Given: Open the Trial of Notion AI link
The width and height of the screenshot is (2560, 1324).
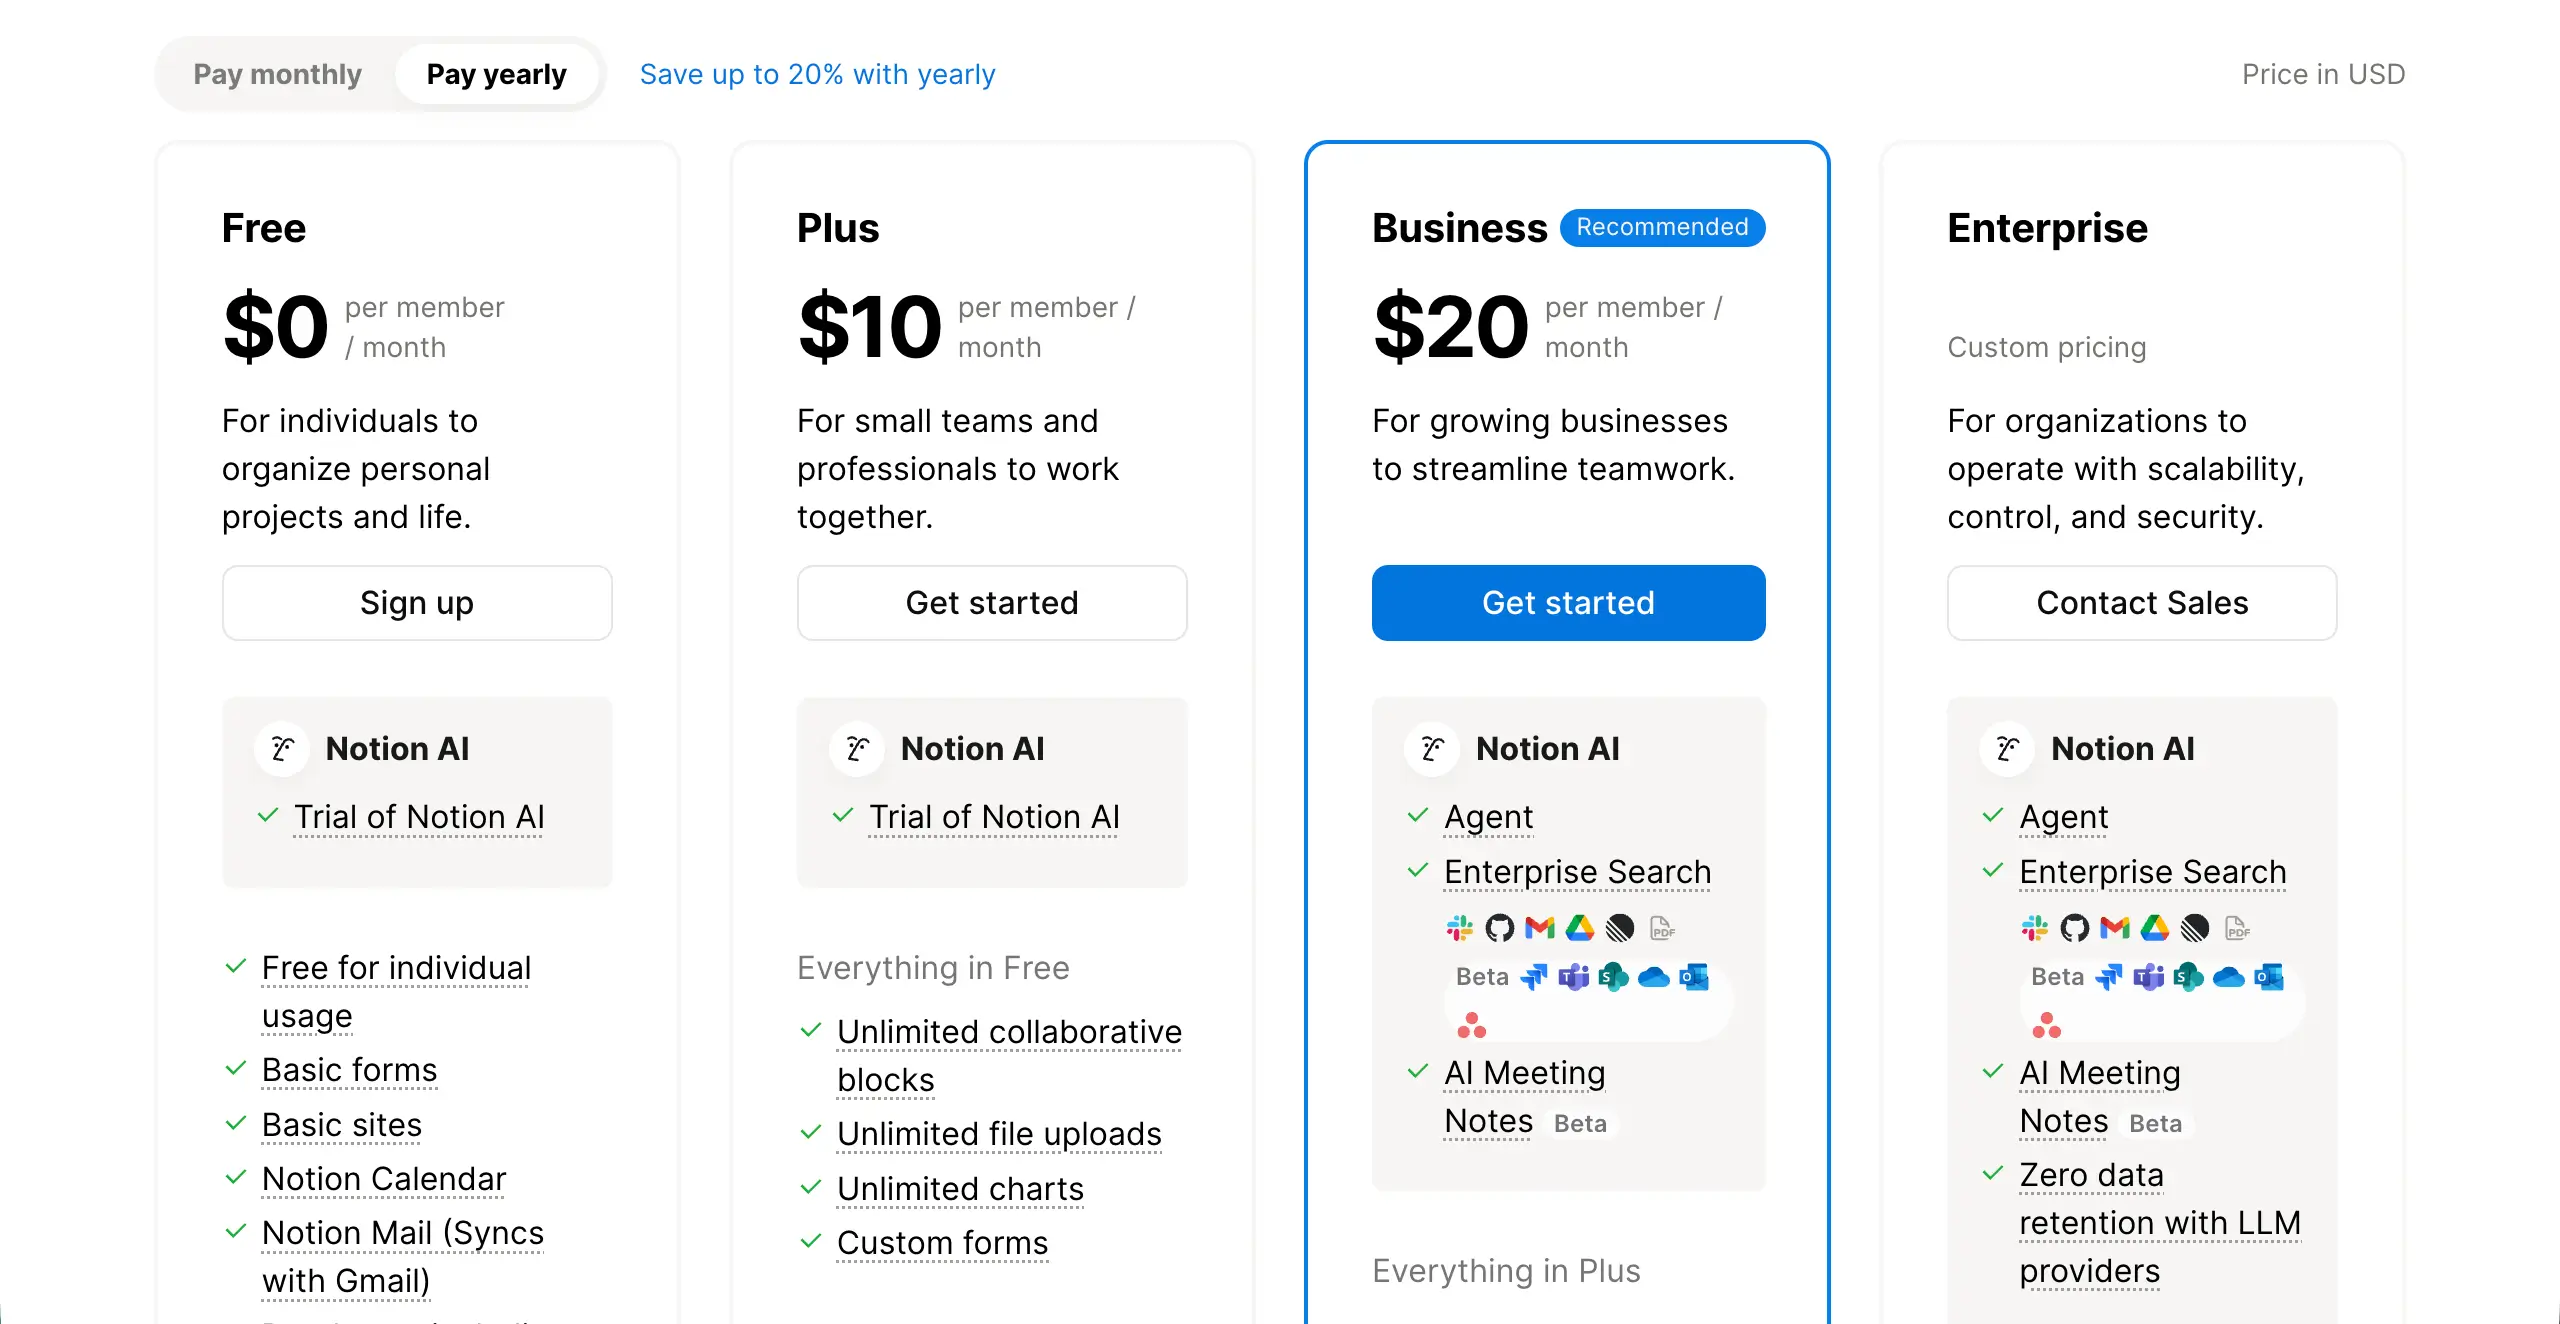Looking at the screenshot, I should [x=418, y=816].
